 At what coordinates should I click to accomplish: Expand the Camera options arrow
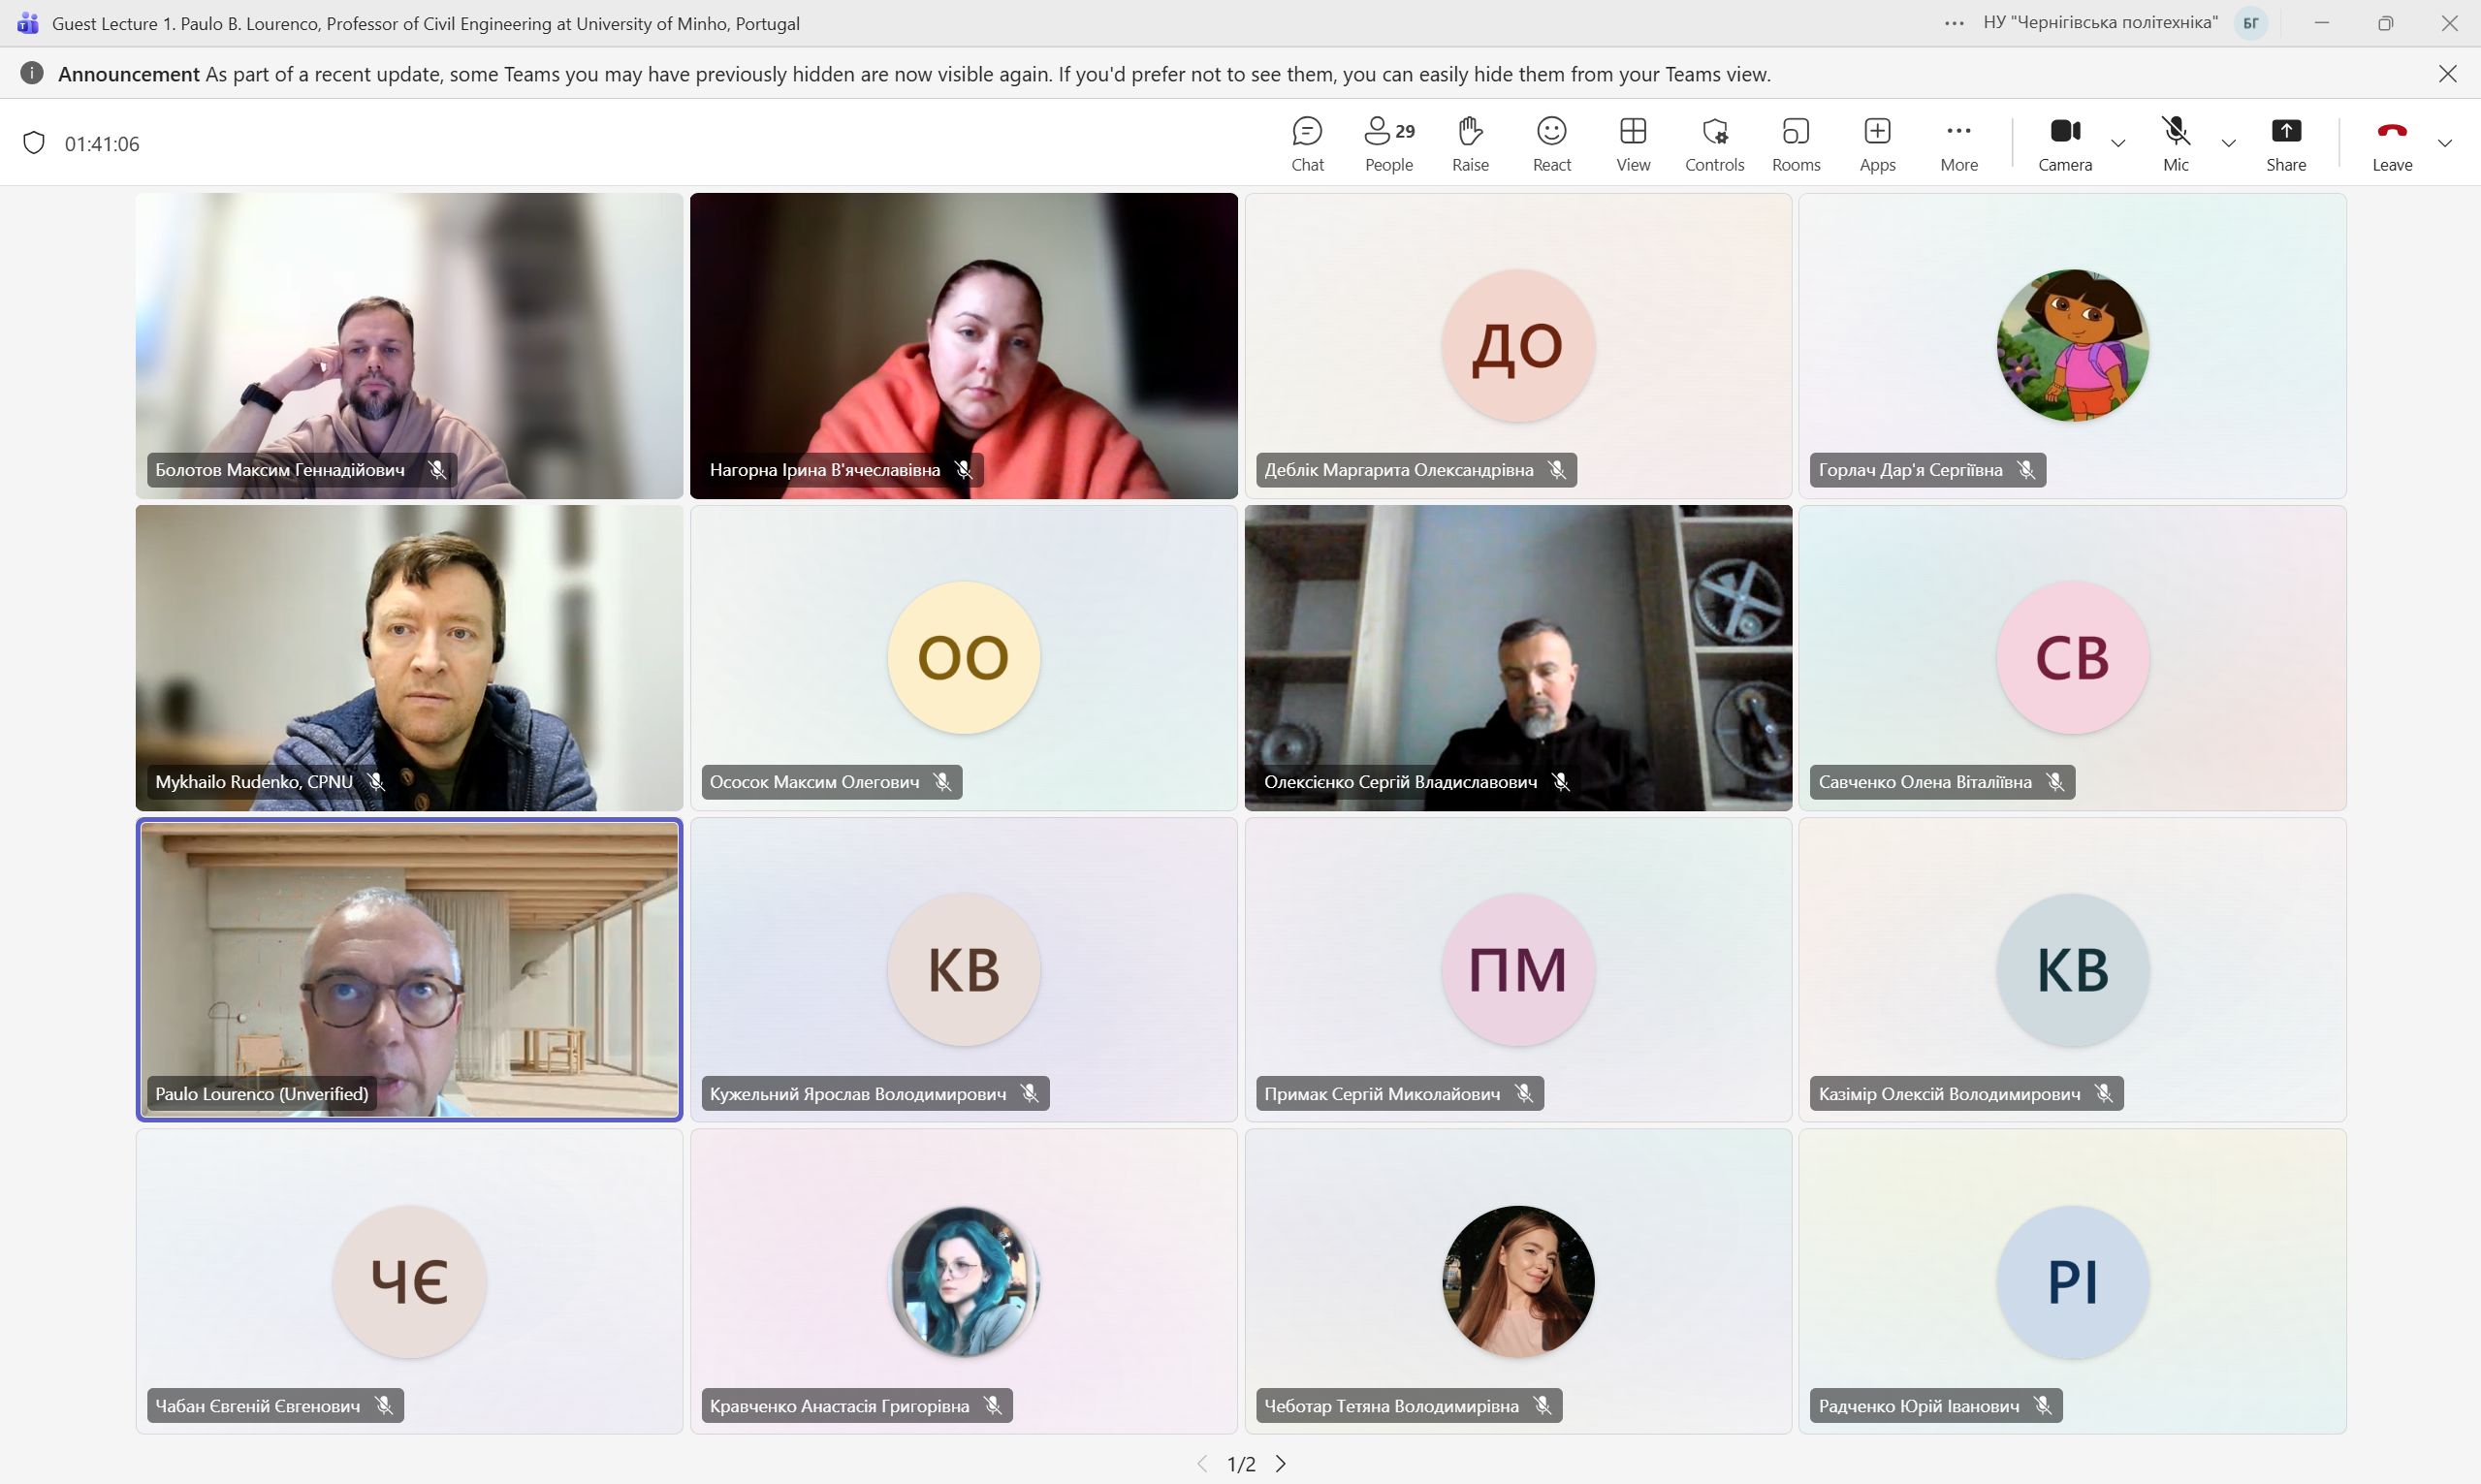click(x=2118, y=143)
